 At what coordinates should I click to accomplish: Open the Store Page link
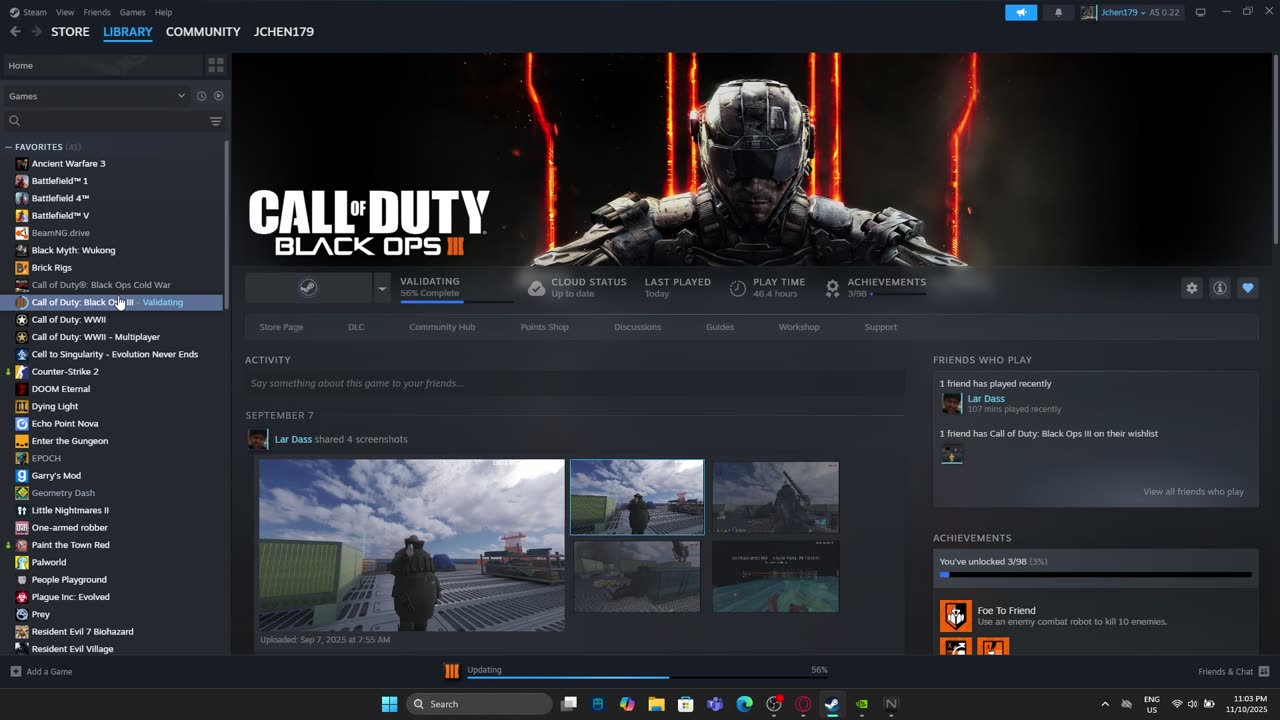[x=281, y=327]
